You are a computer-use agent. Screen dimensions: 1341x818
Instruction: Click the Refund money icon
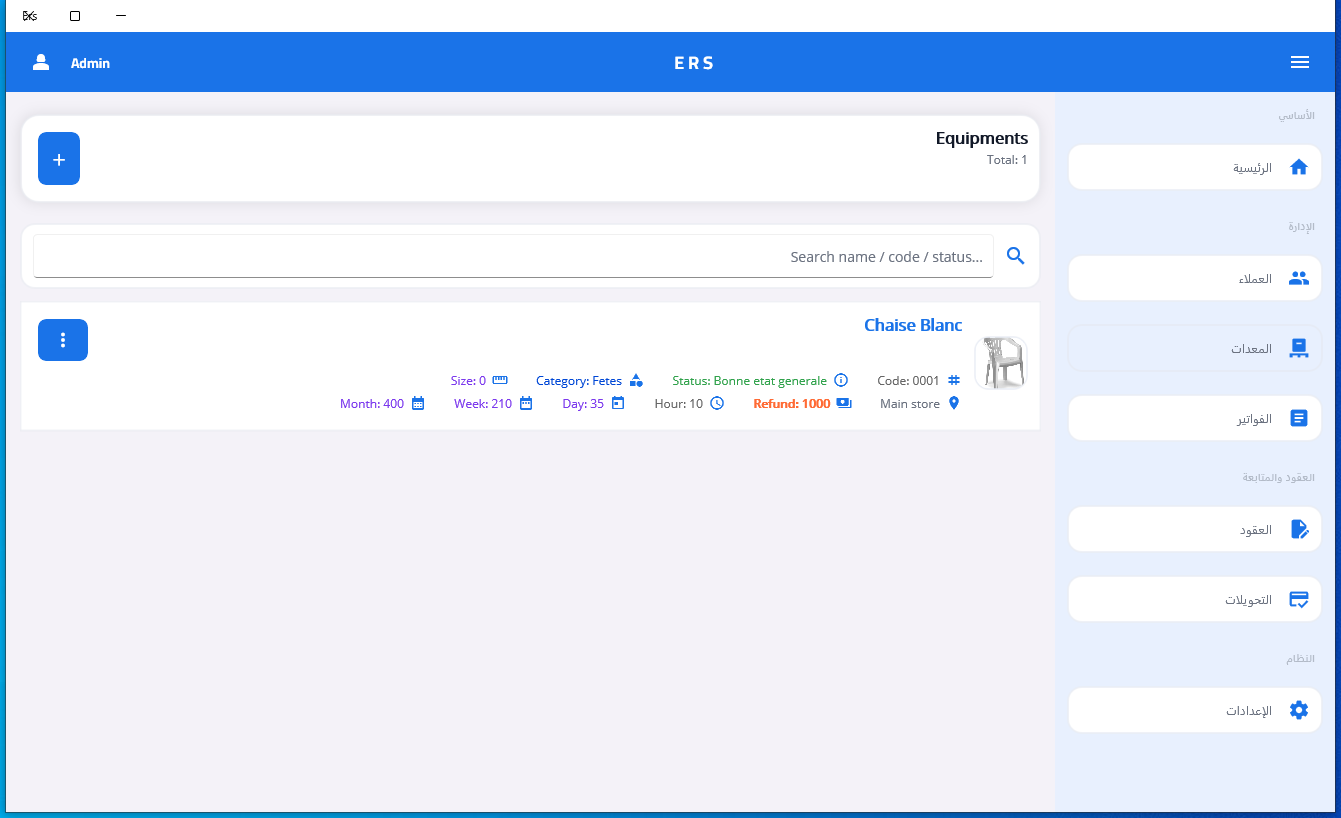click(x=844, y=403)
